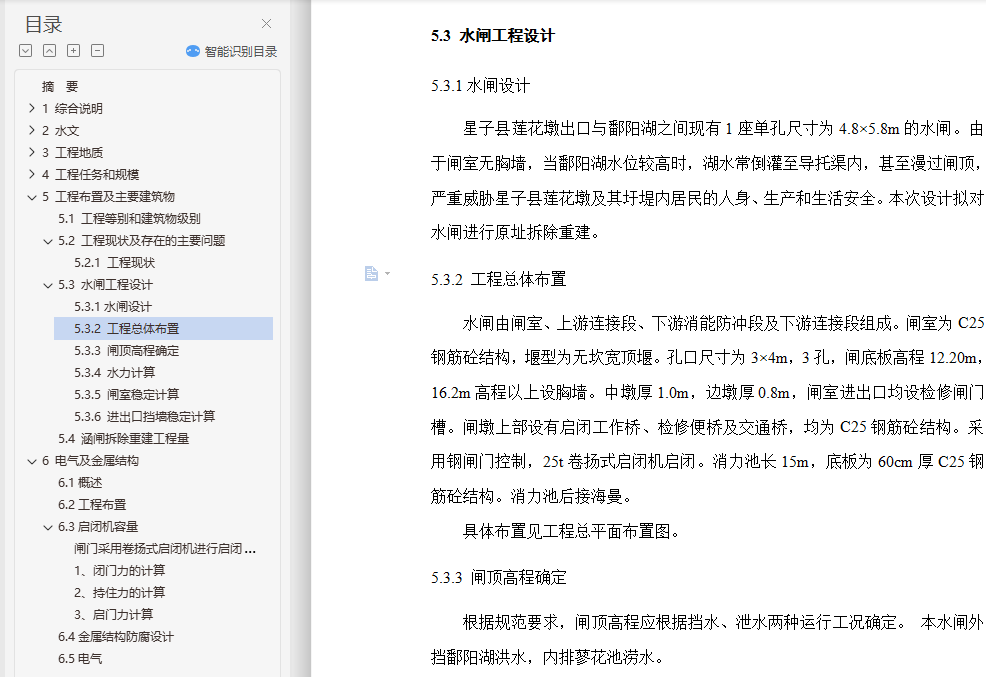
Task: Navigate to 6.3 启闭机容量
Action: 97,527
